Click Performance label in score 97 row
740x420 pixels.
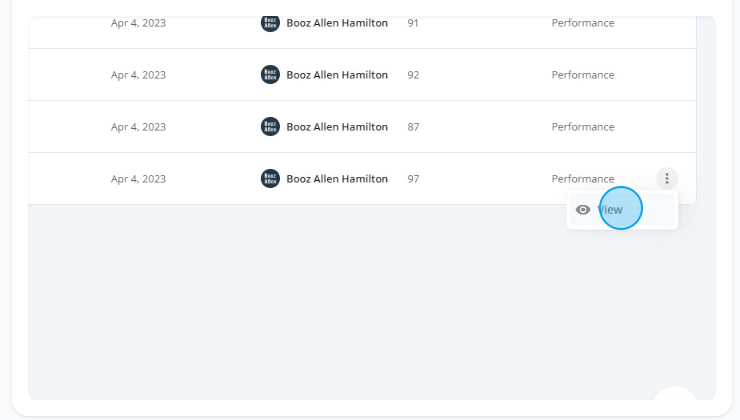click(583, 178)
